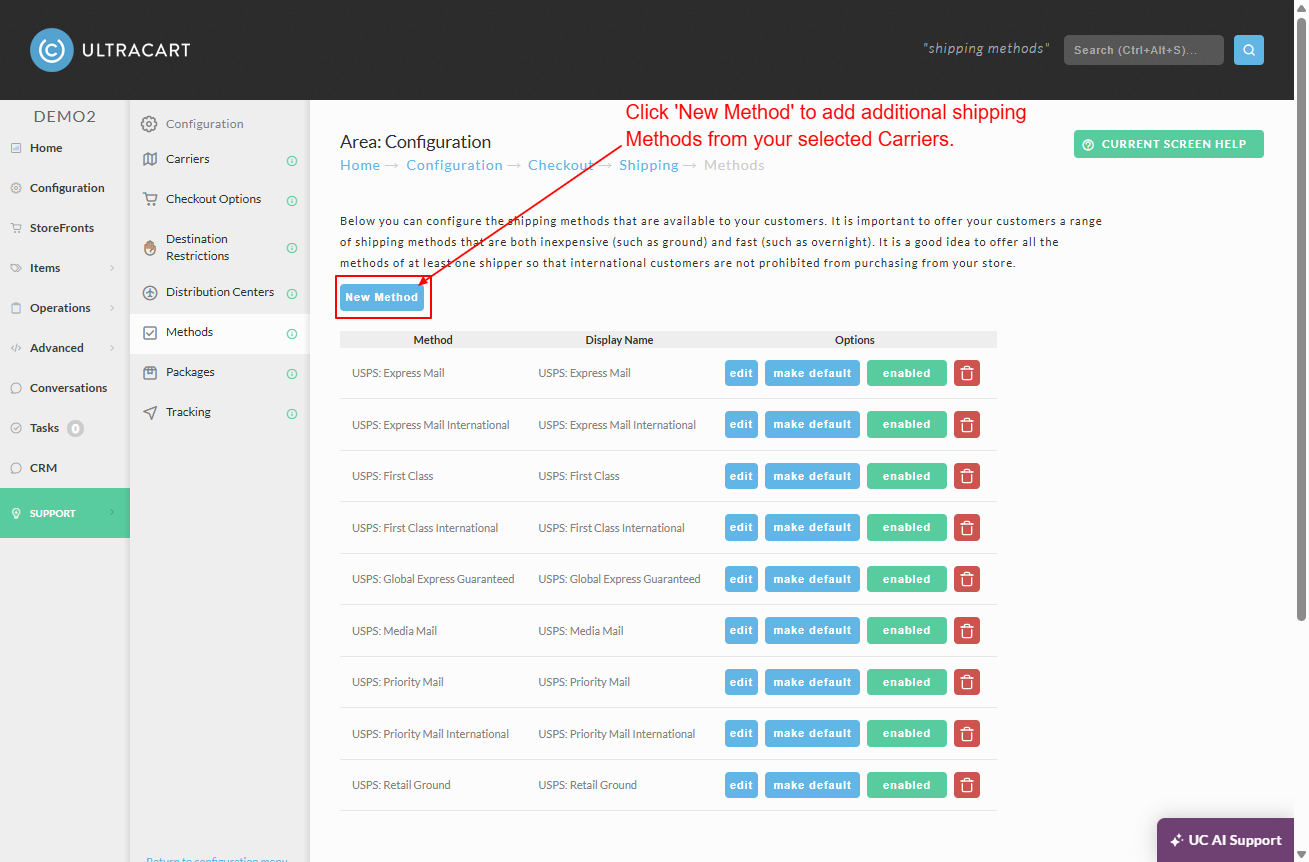Image resolution: width=1309 pixels, height=862 pixels.
Task: Expand the Advanced sidebar menu
Action: coord(65,348)
